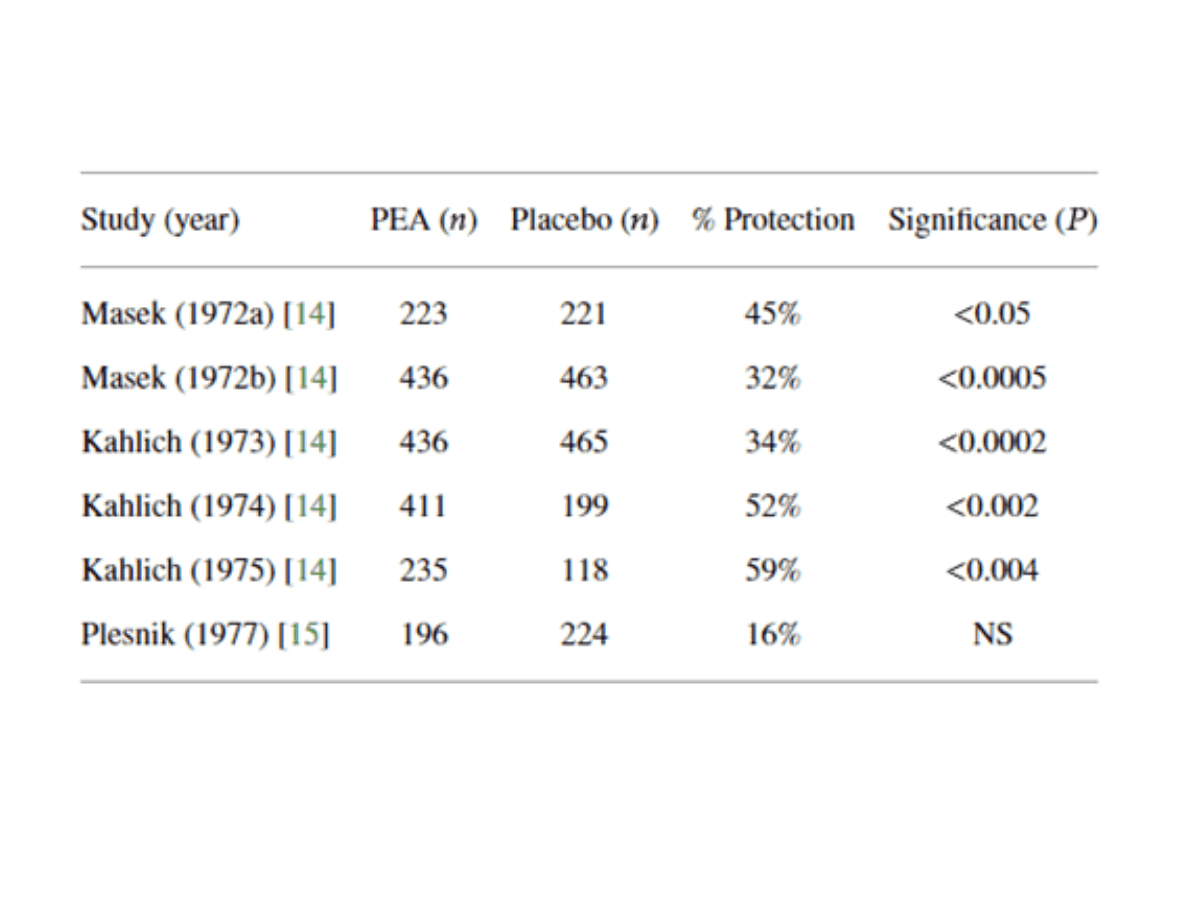Click the "Placebo (n)" column header
Screen dimensions: 1200x900
click(584, 220)
